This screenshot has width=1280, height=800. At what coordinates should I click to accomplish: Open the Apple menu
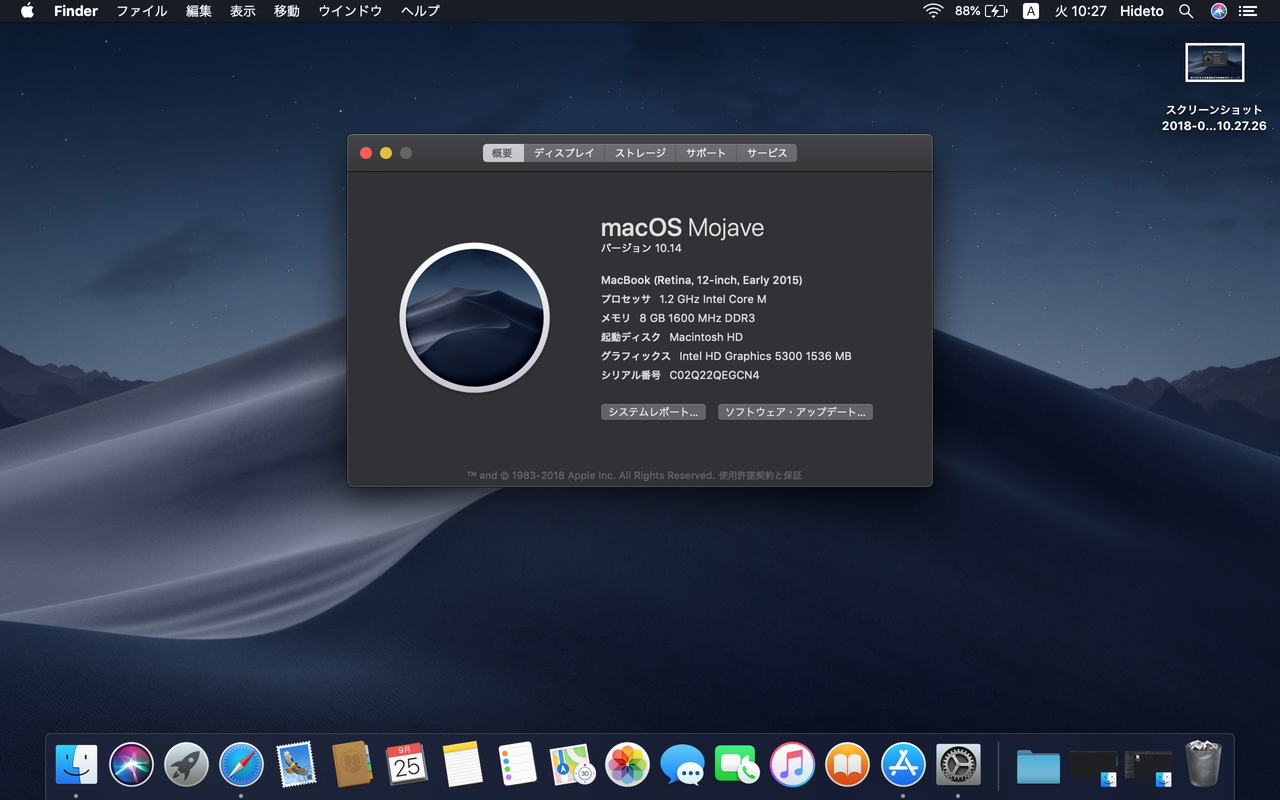click(x=26, y=11)
